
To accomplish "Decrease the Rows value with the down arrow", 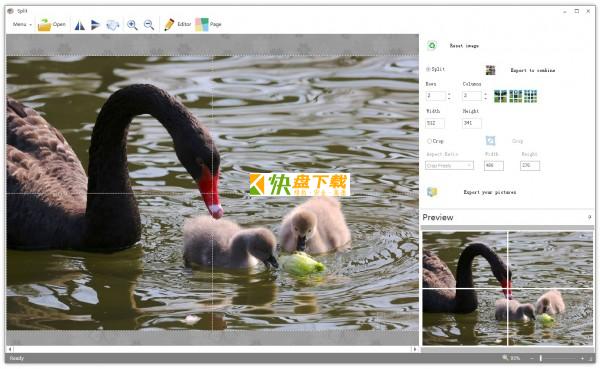I will click(x=449, y=98).
